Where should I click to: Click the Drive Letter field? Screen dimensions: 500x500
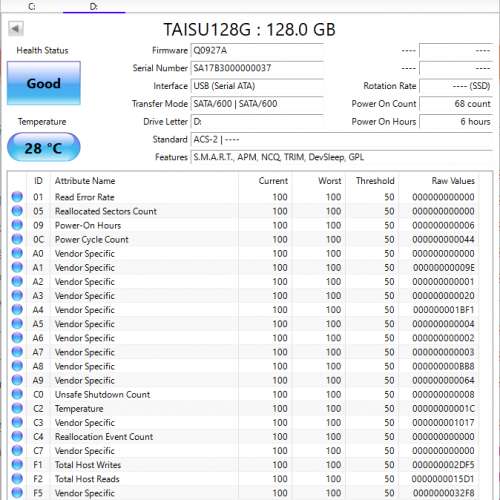257,122
